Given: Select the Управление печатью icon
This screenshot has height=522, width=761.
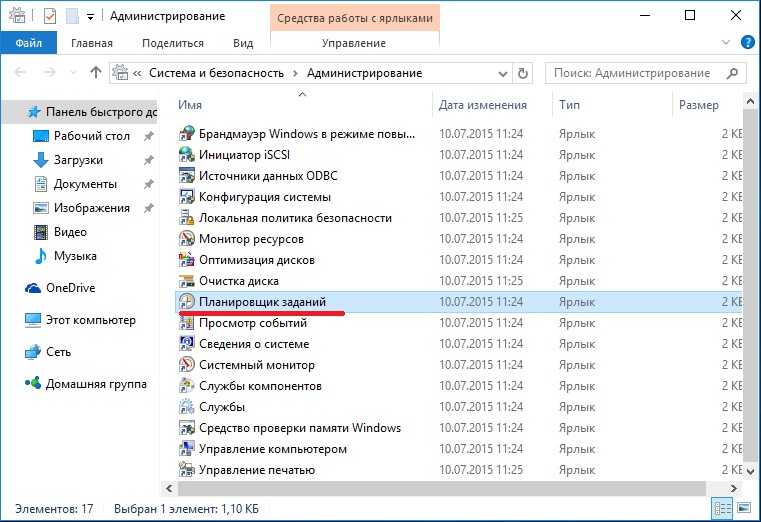Looking at the screenshot, I should [187, 470].
